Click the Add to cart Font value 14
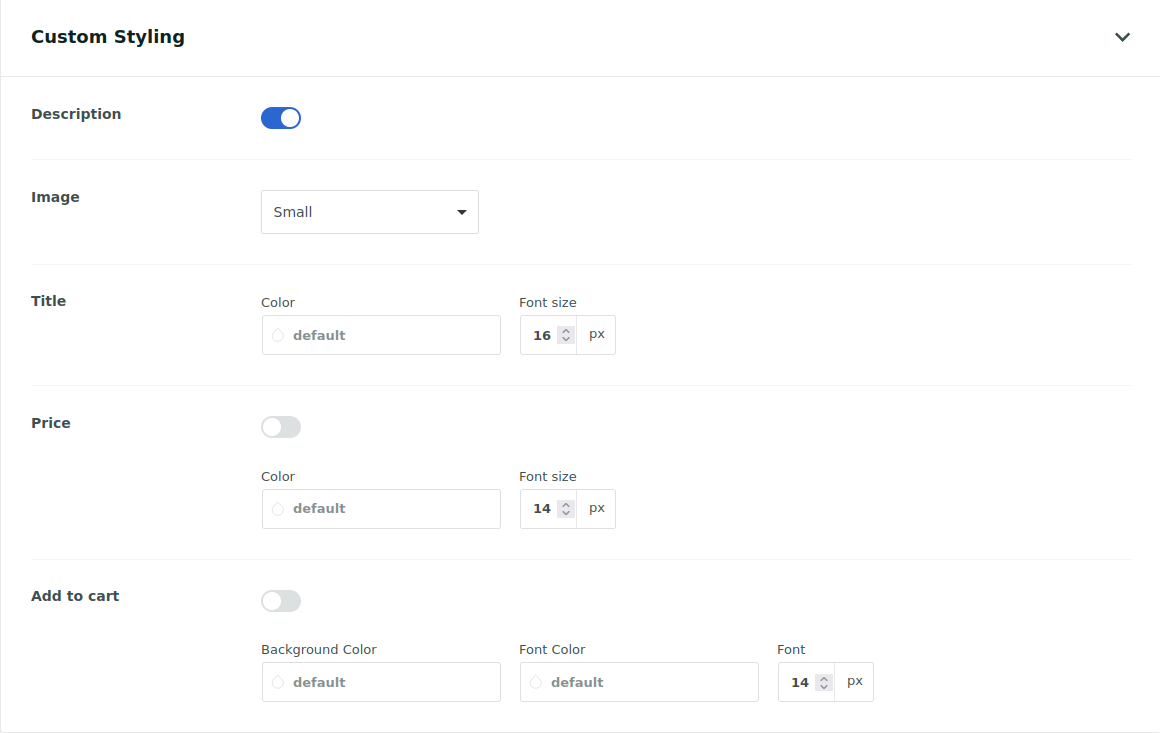The width and height of the screenshot is (1160, 733). click(800, 681)
